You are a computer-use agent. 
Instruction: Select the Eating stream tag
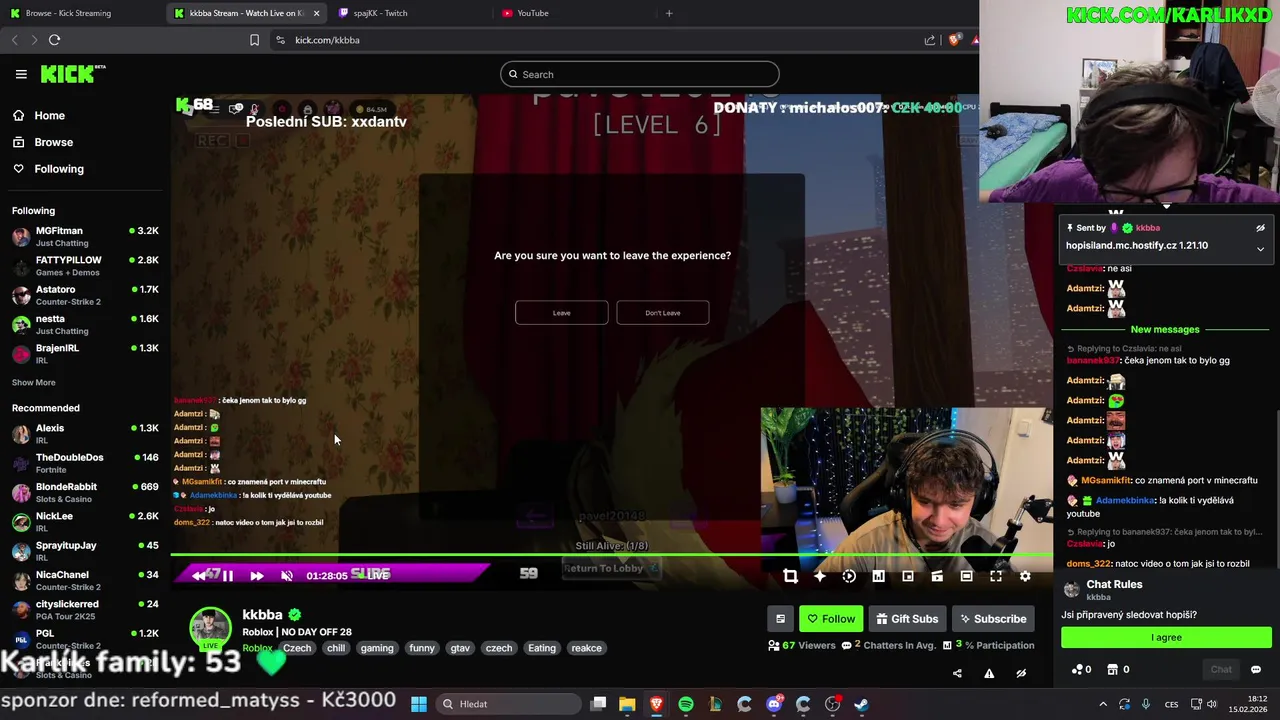pyautogui.click(x=542, y=648)
